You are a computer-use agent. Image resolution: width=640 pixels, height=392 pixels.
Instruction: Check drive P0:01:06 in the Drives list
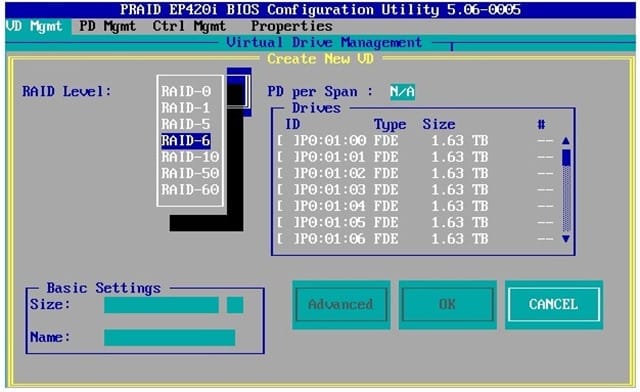(x=289, y=239)
